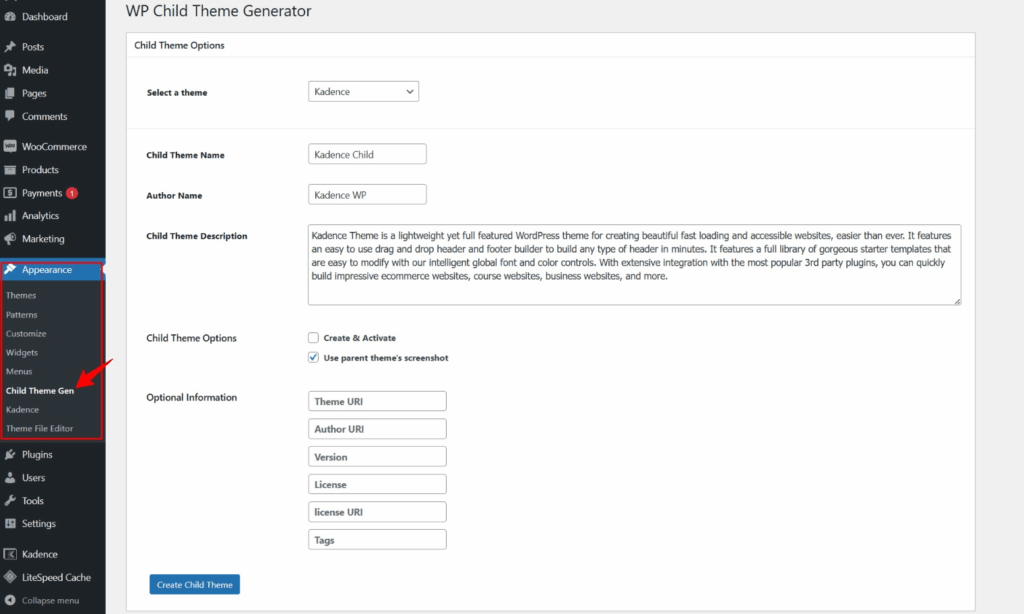Image resolution: width=1024 pixels, height=614 pixels.
Task: Open the Customize link under Appearance
Action: pos(26,334)
